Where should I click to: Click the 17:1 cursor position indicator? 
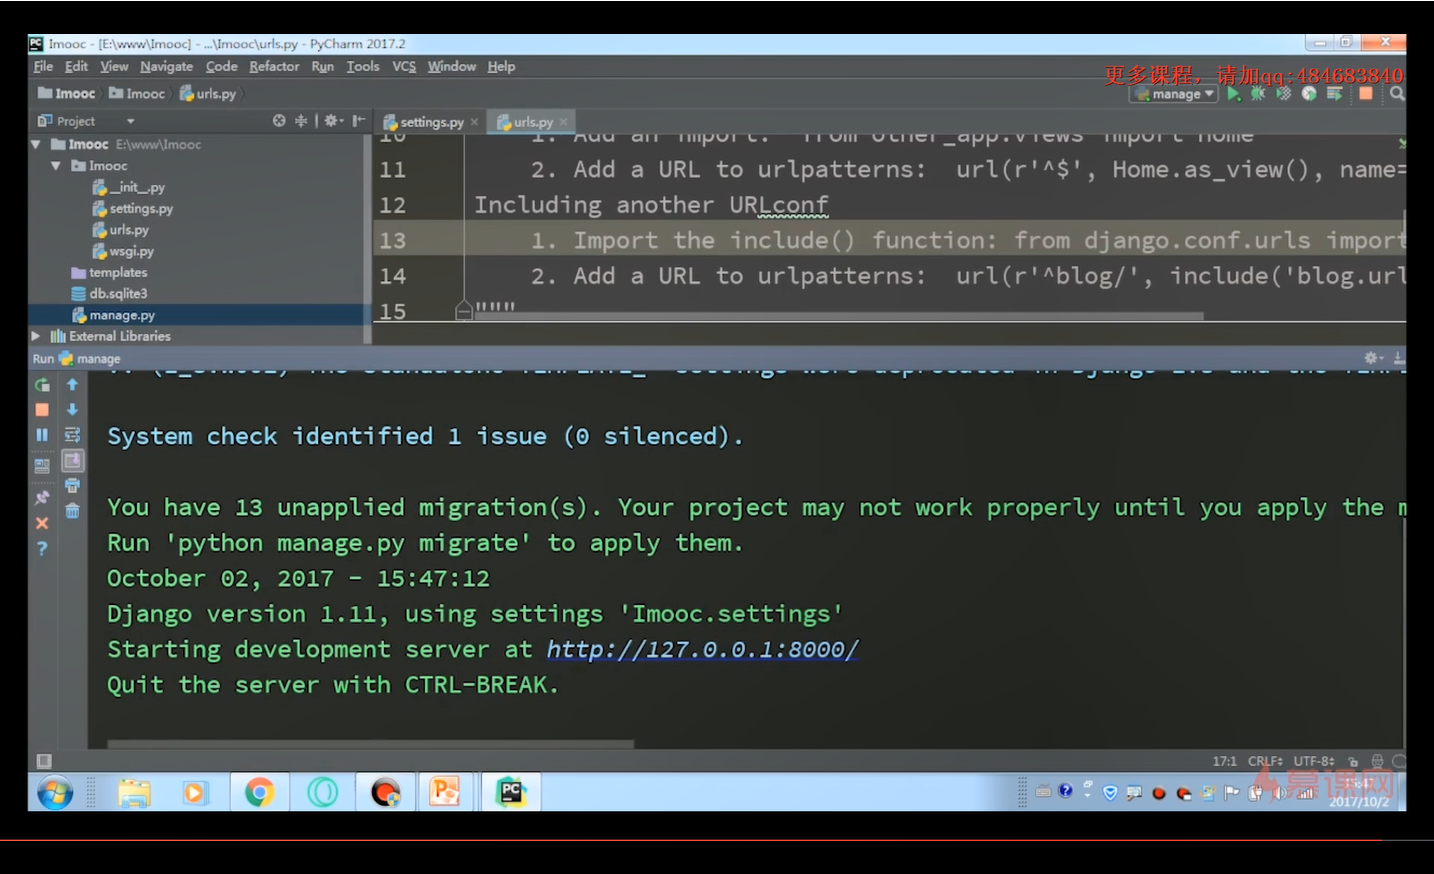tap(1225, 761)
